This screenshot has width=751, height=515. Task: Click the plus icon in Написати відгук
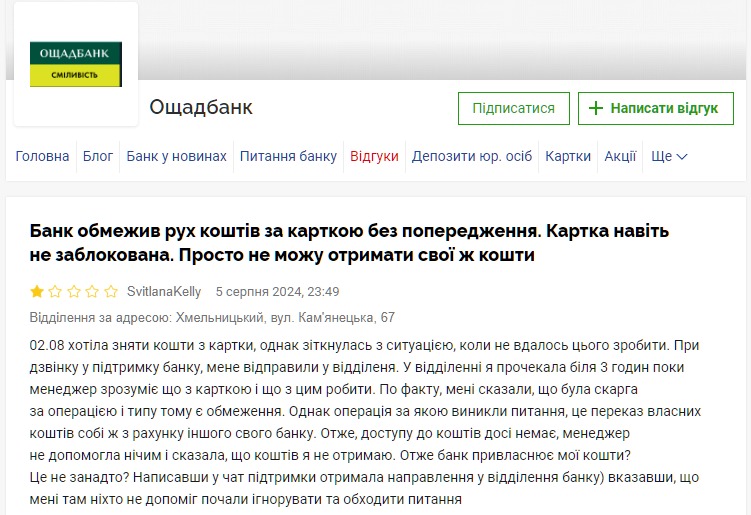(x=596, y=108)
